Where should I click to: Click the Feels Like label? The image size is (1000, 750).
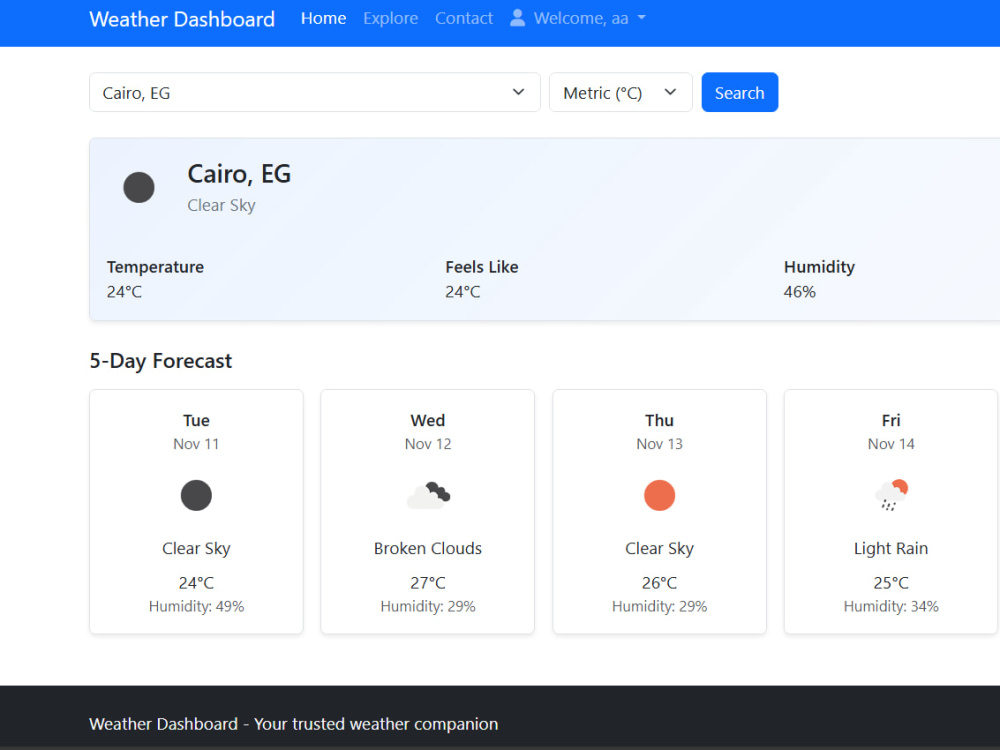pos(482,267)
